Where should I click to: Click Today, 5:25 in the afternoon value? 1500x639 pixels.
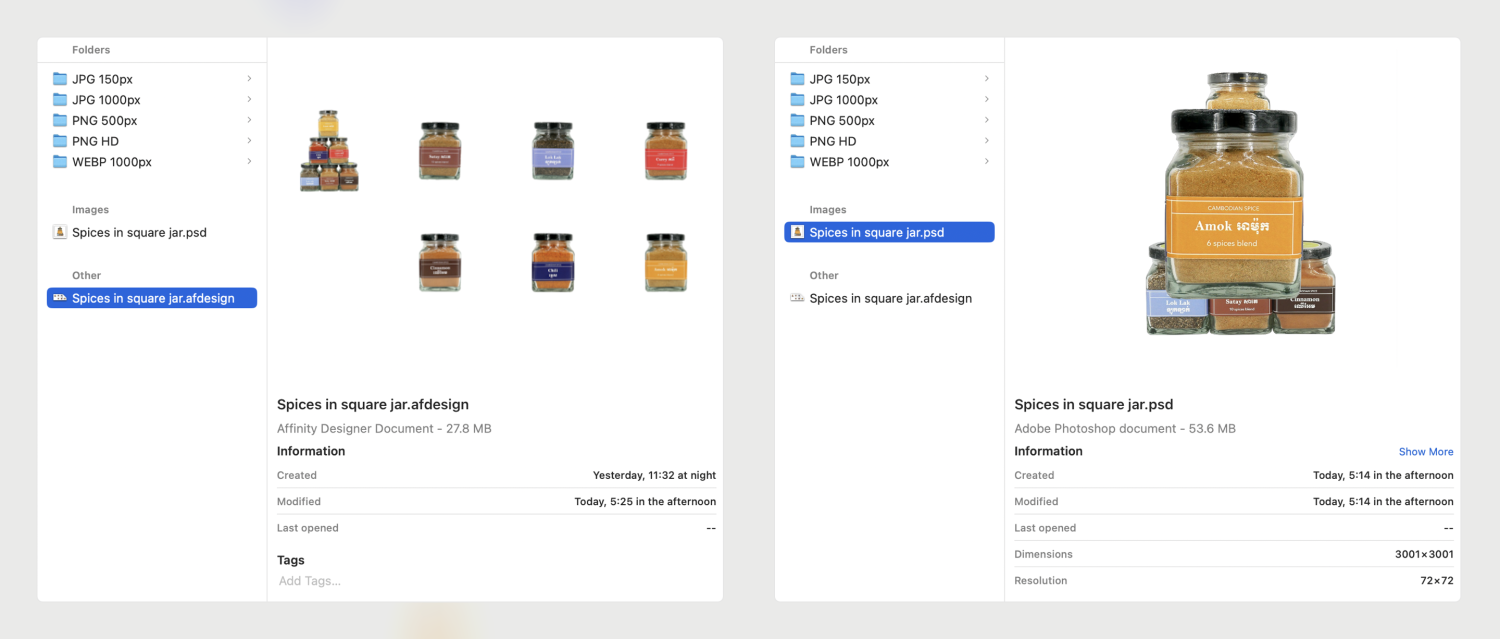coord(645,502)
